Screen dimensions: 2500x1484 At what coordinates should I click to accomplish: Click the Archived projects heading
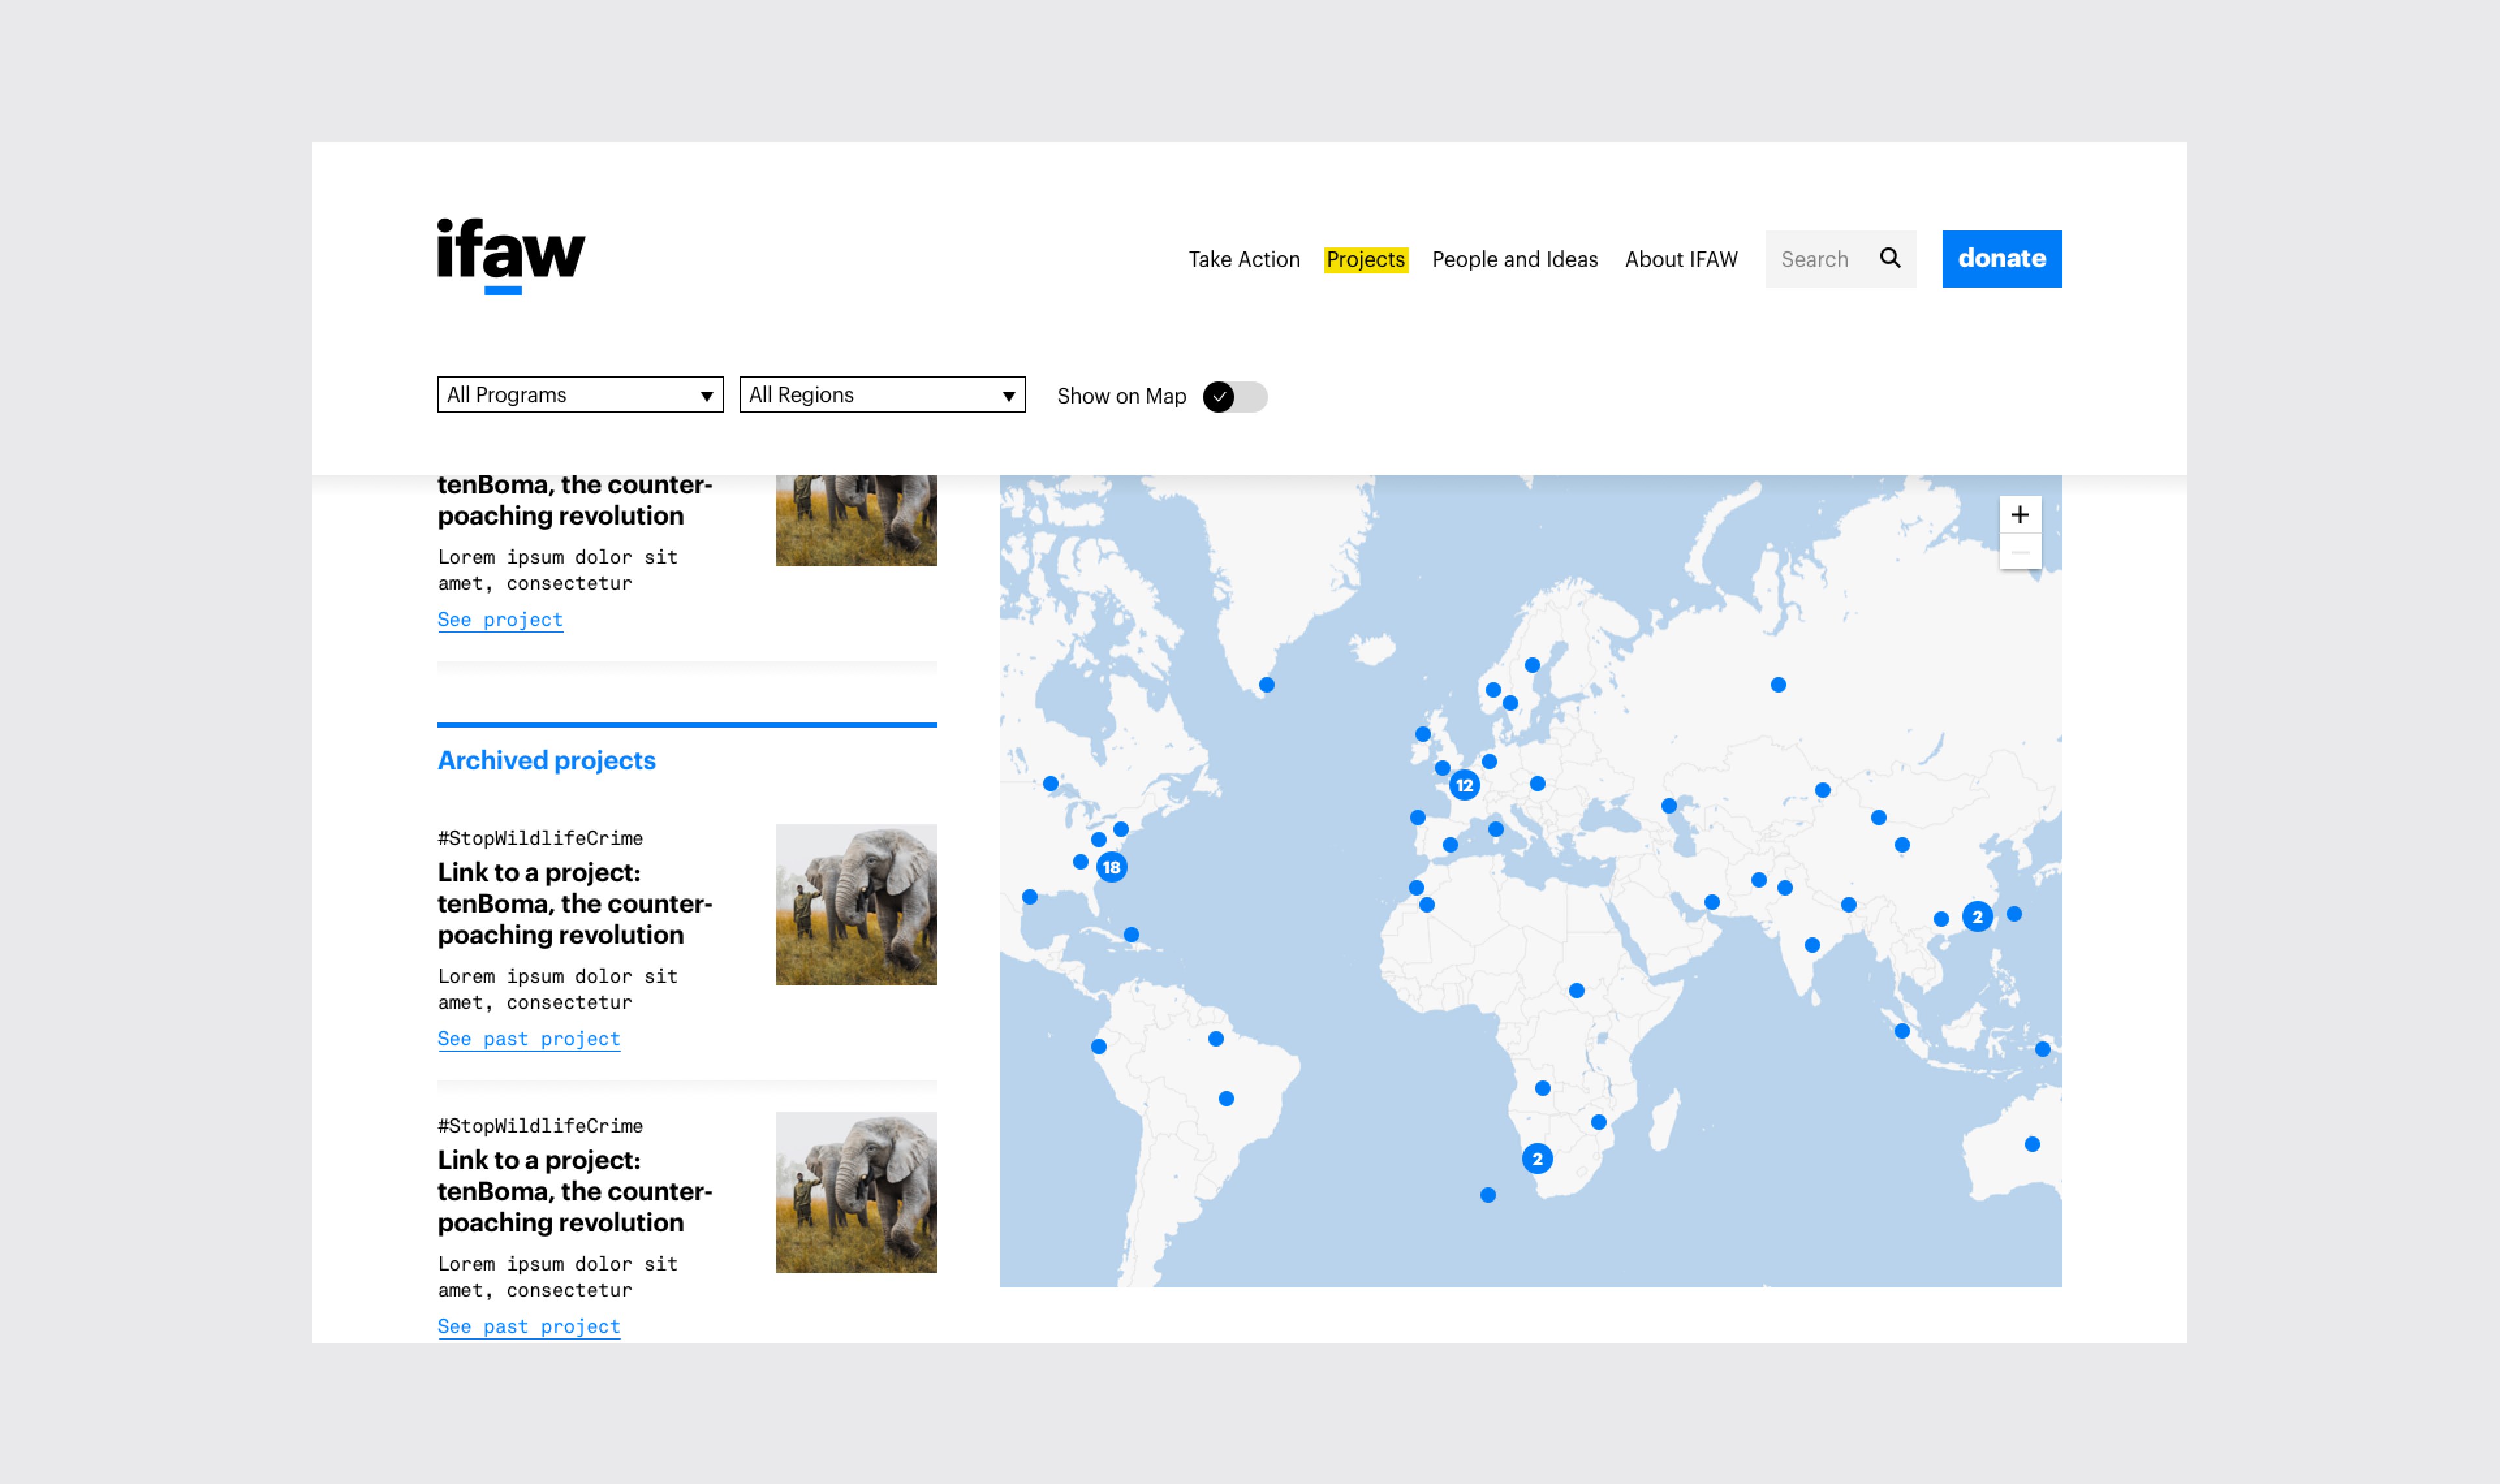pos(546,760)
